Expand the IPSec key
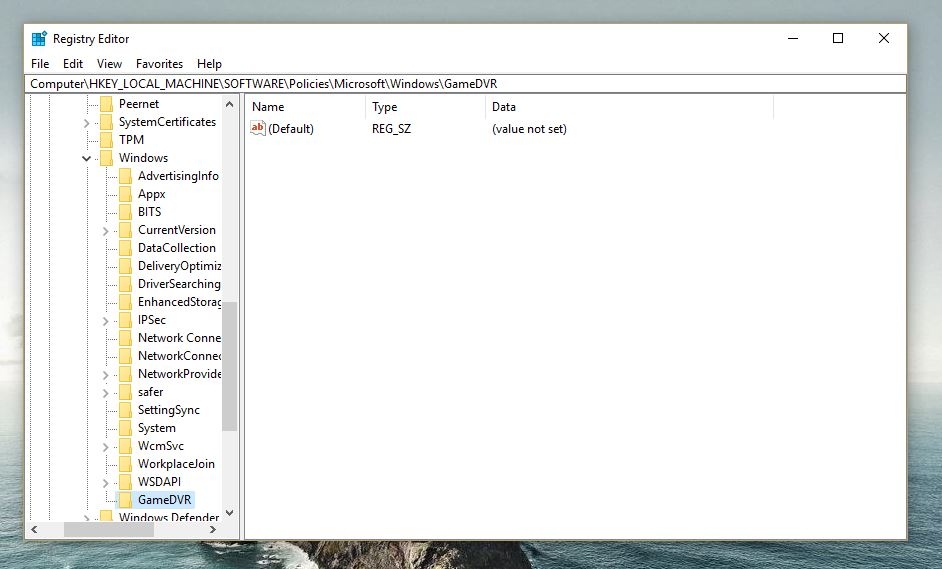942x569 pixels. coord(106,321)
